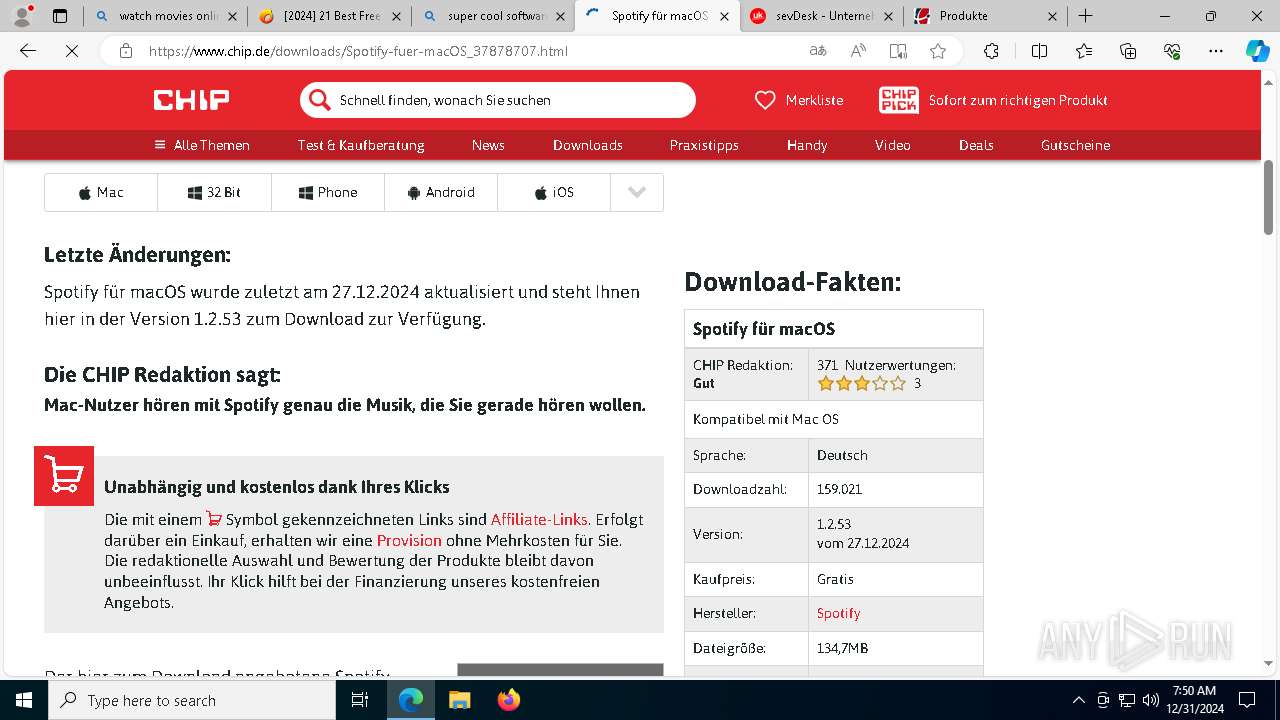Open the Deals menu item

pyautogui.click(x=976, y=145)
